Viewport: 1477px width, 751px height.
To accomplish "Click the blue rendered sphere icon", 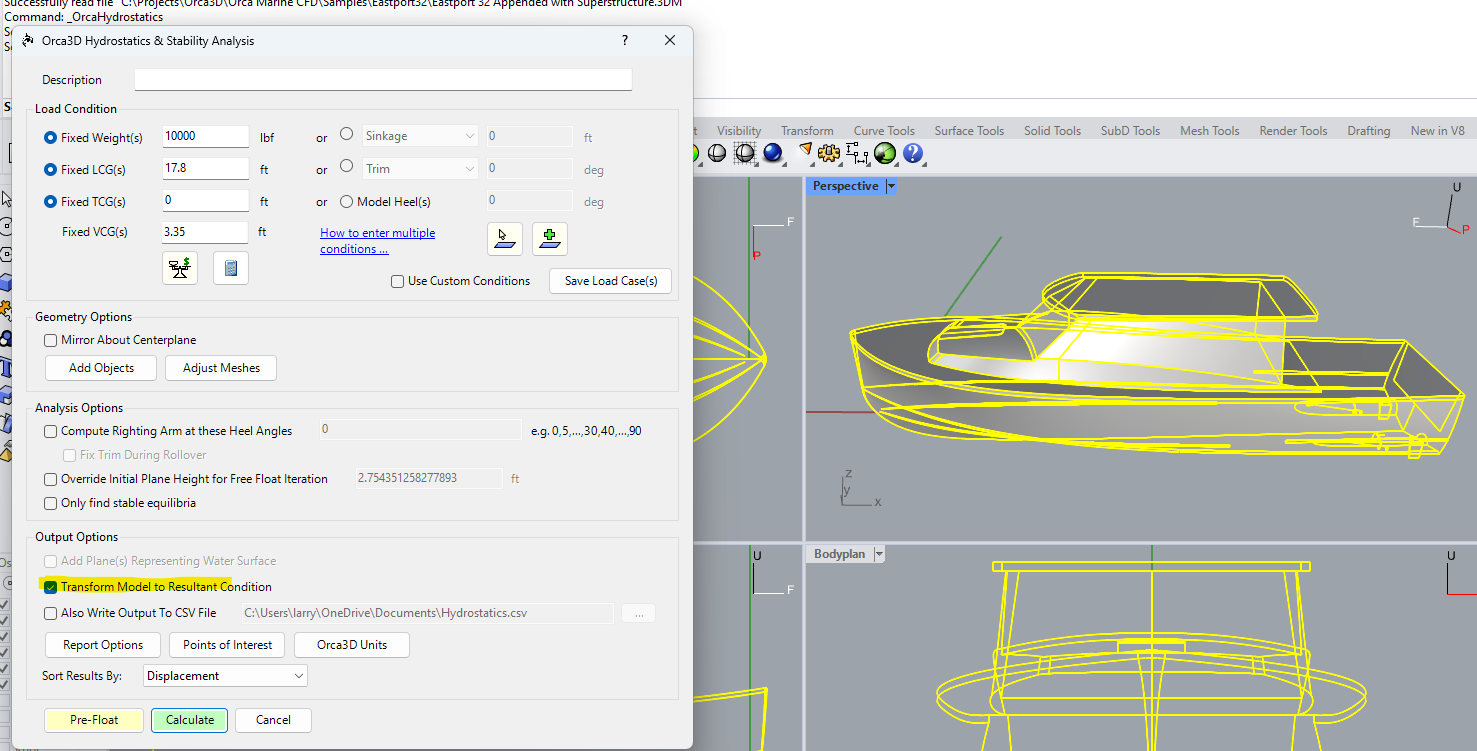I will (772, 153).
